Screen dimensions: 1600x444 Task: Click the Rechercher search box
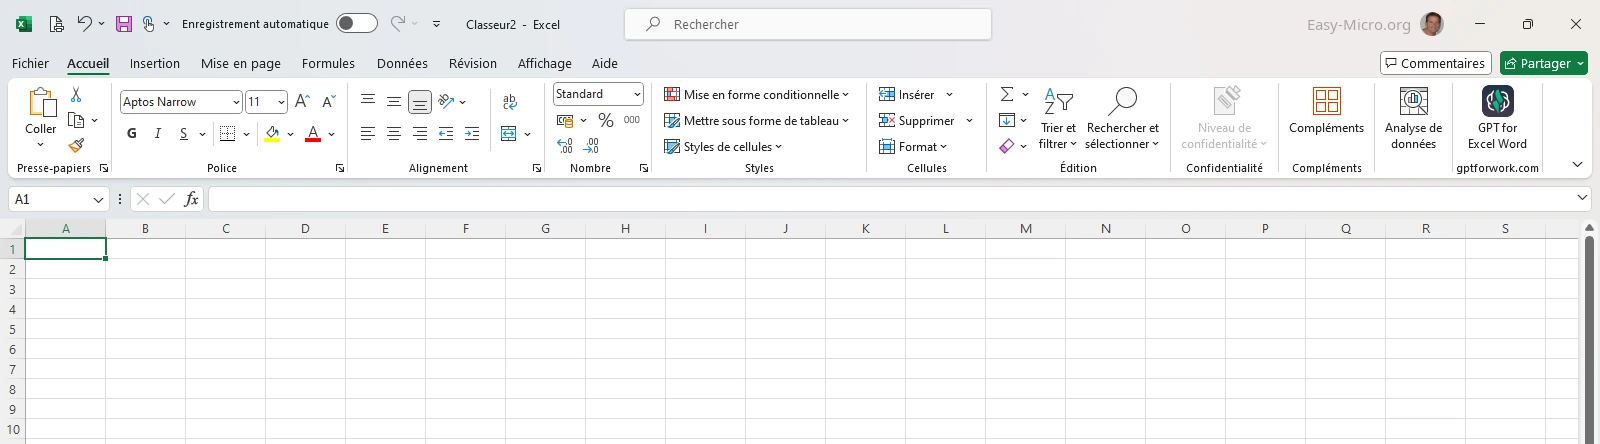(x=808, y=24)
